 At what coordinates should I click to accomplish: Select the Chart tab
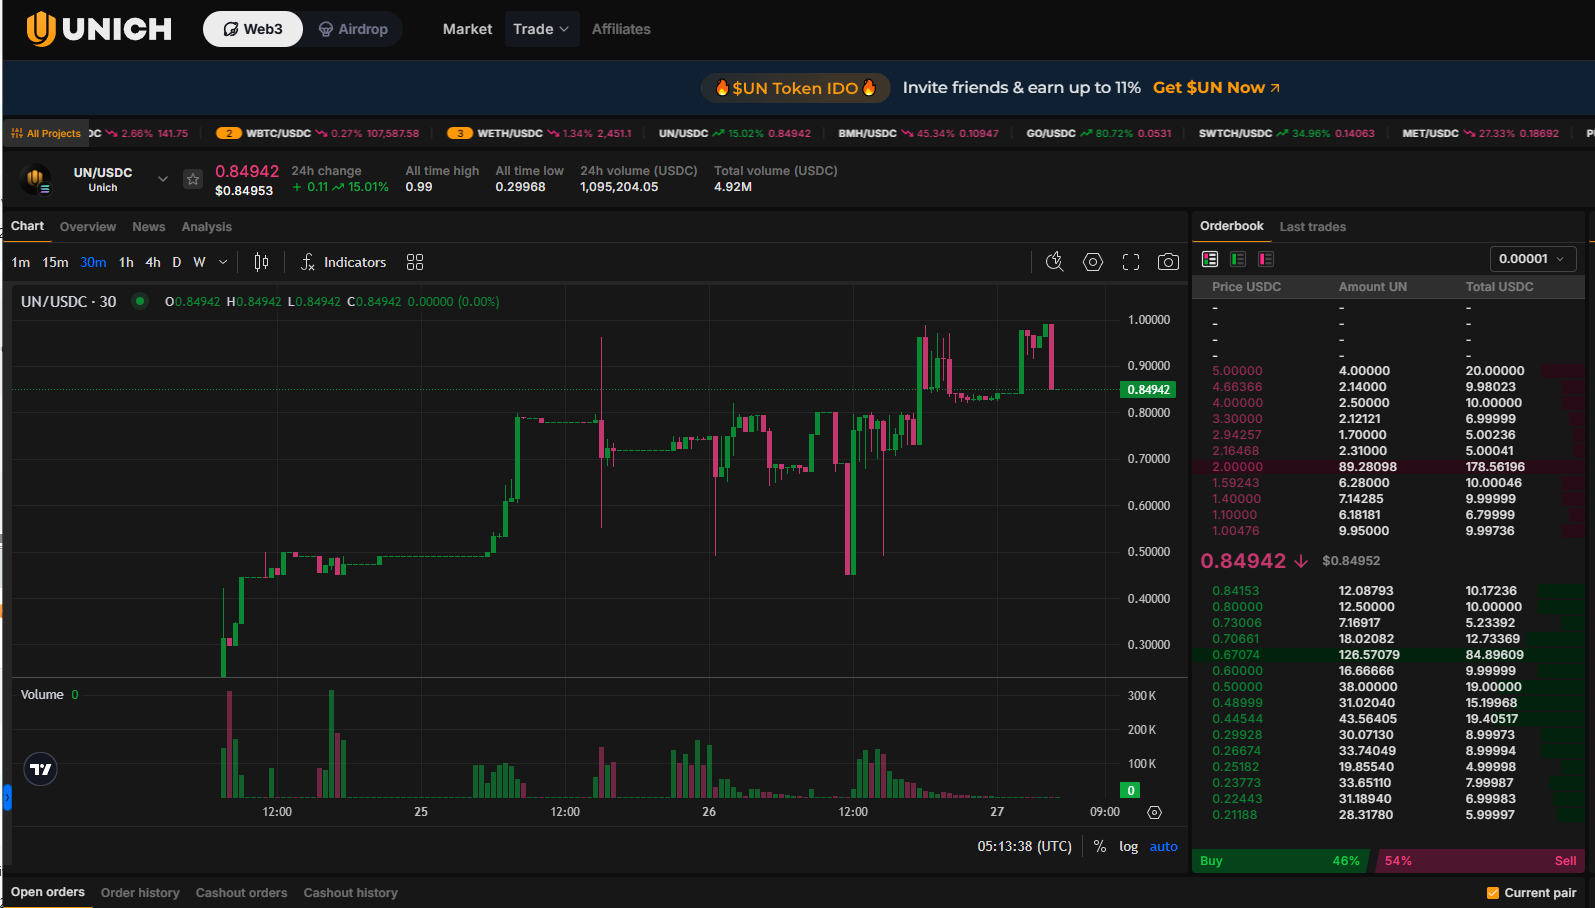pyautogui.click(x=27, y=226)
